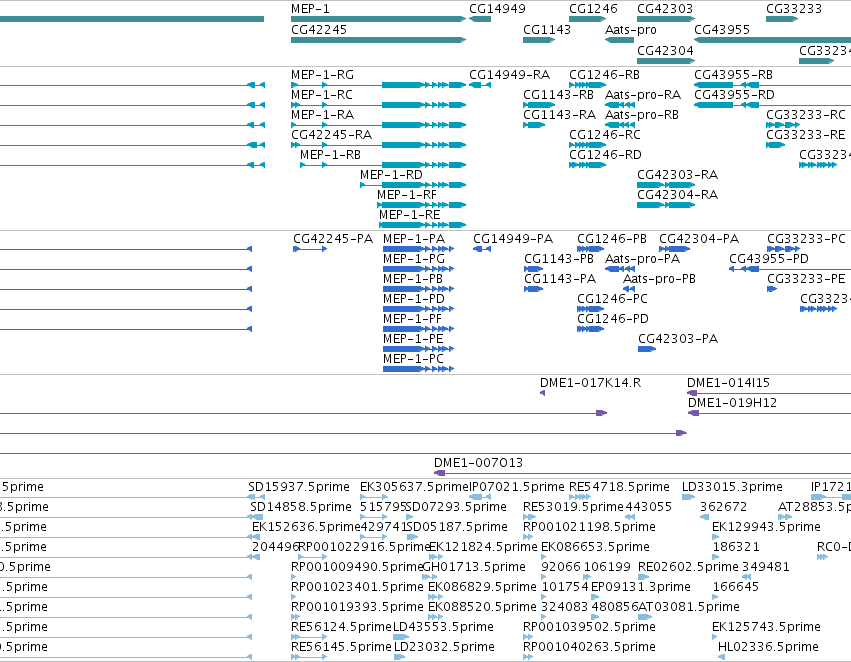Viewport: 851px width, 662px height.
Task: Click transcript CG1246-RB
Action: pos(604,75)
